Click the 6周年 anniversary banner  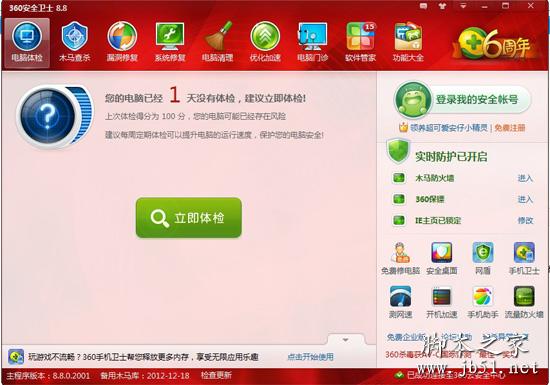pyautogui.click(x=495, y=45)
